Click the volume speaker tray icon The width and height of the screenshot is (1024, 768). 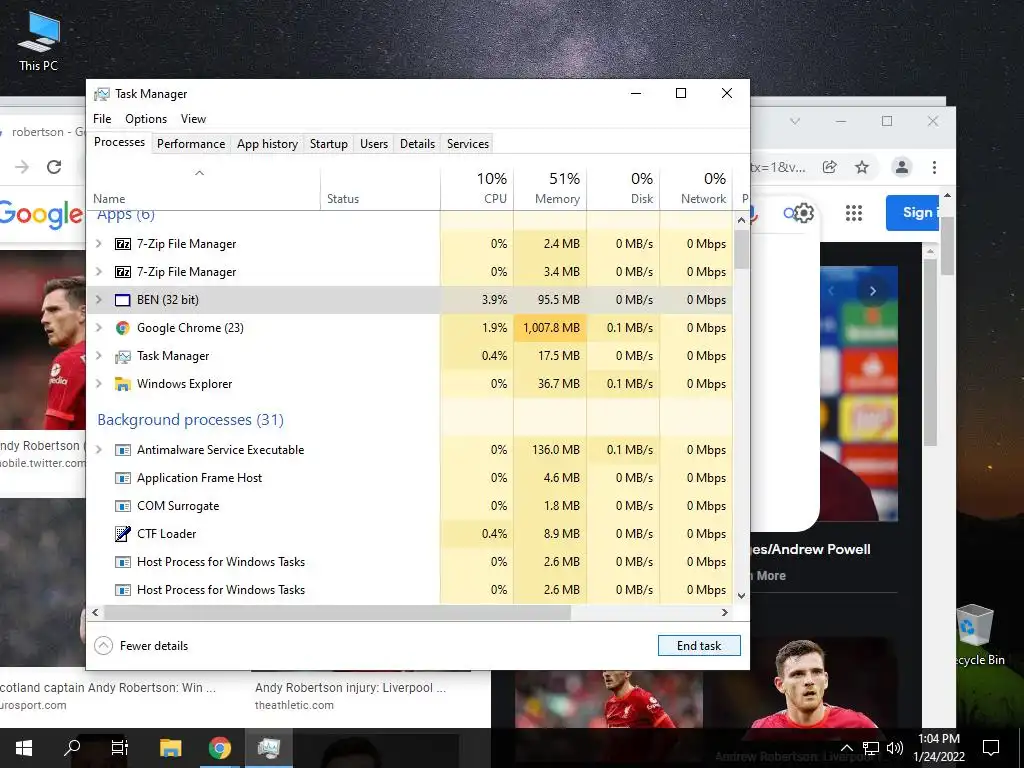895,748
